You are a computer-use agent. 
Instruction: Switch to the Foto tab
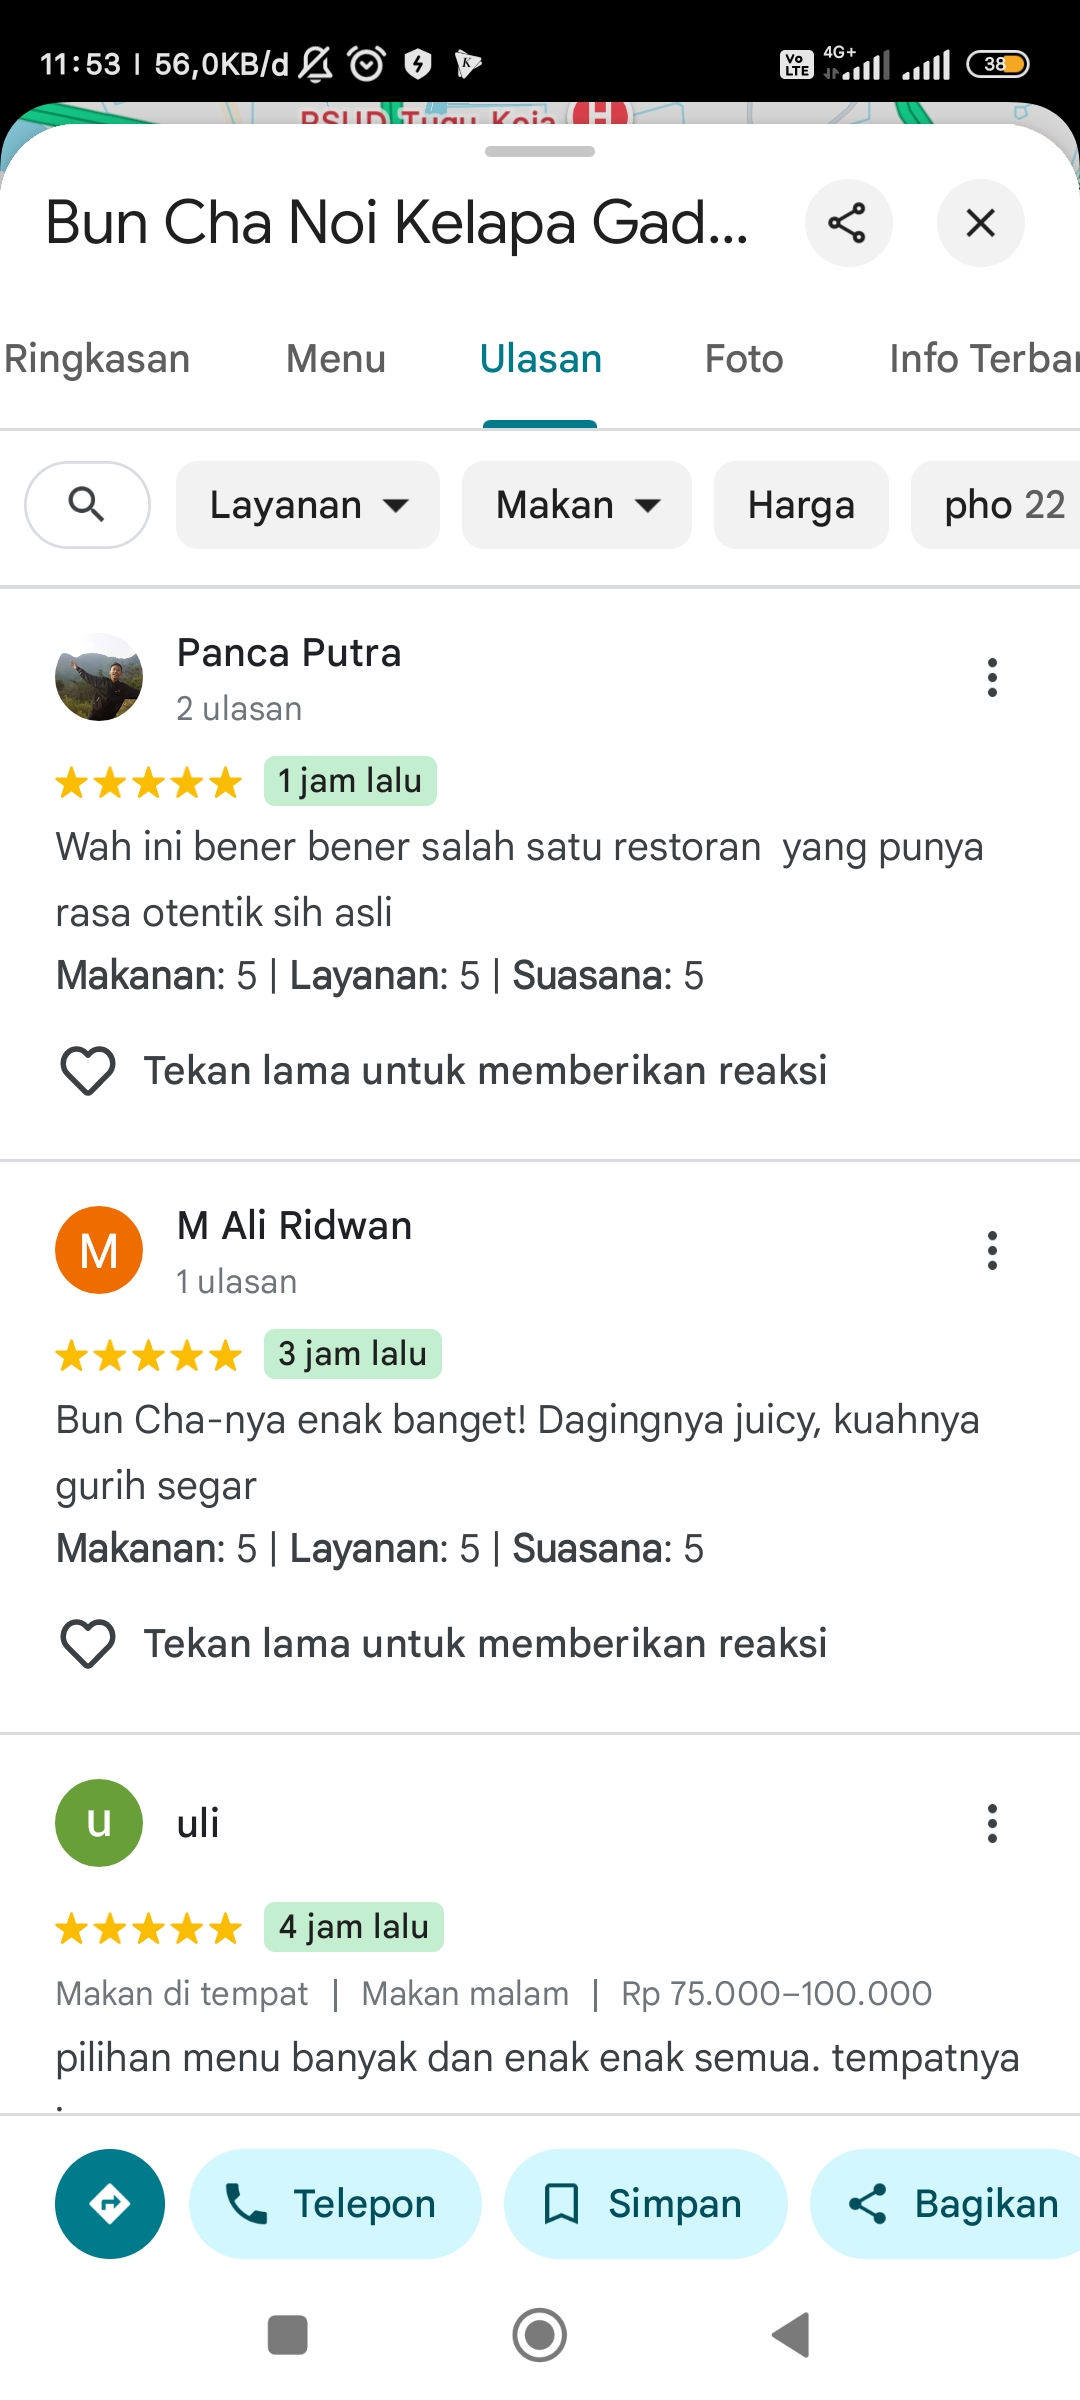coord(744,359)
